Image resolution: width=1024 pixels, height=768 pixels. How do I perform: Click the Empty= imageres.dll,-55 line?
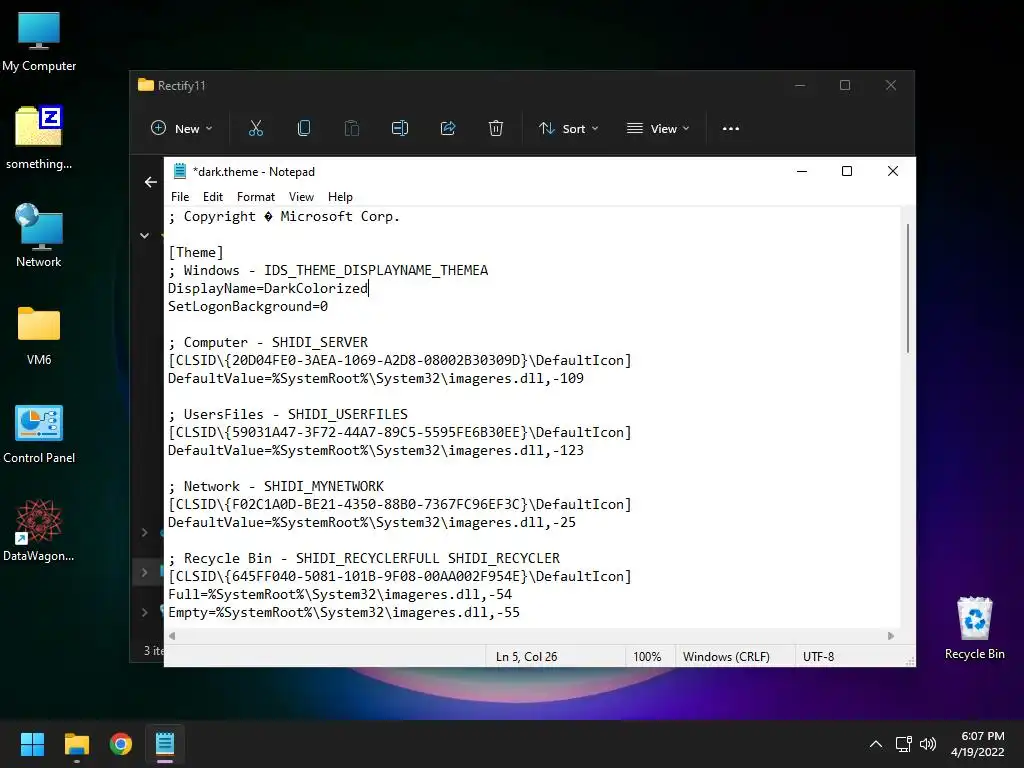(x=344, y=613)
